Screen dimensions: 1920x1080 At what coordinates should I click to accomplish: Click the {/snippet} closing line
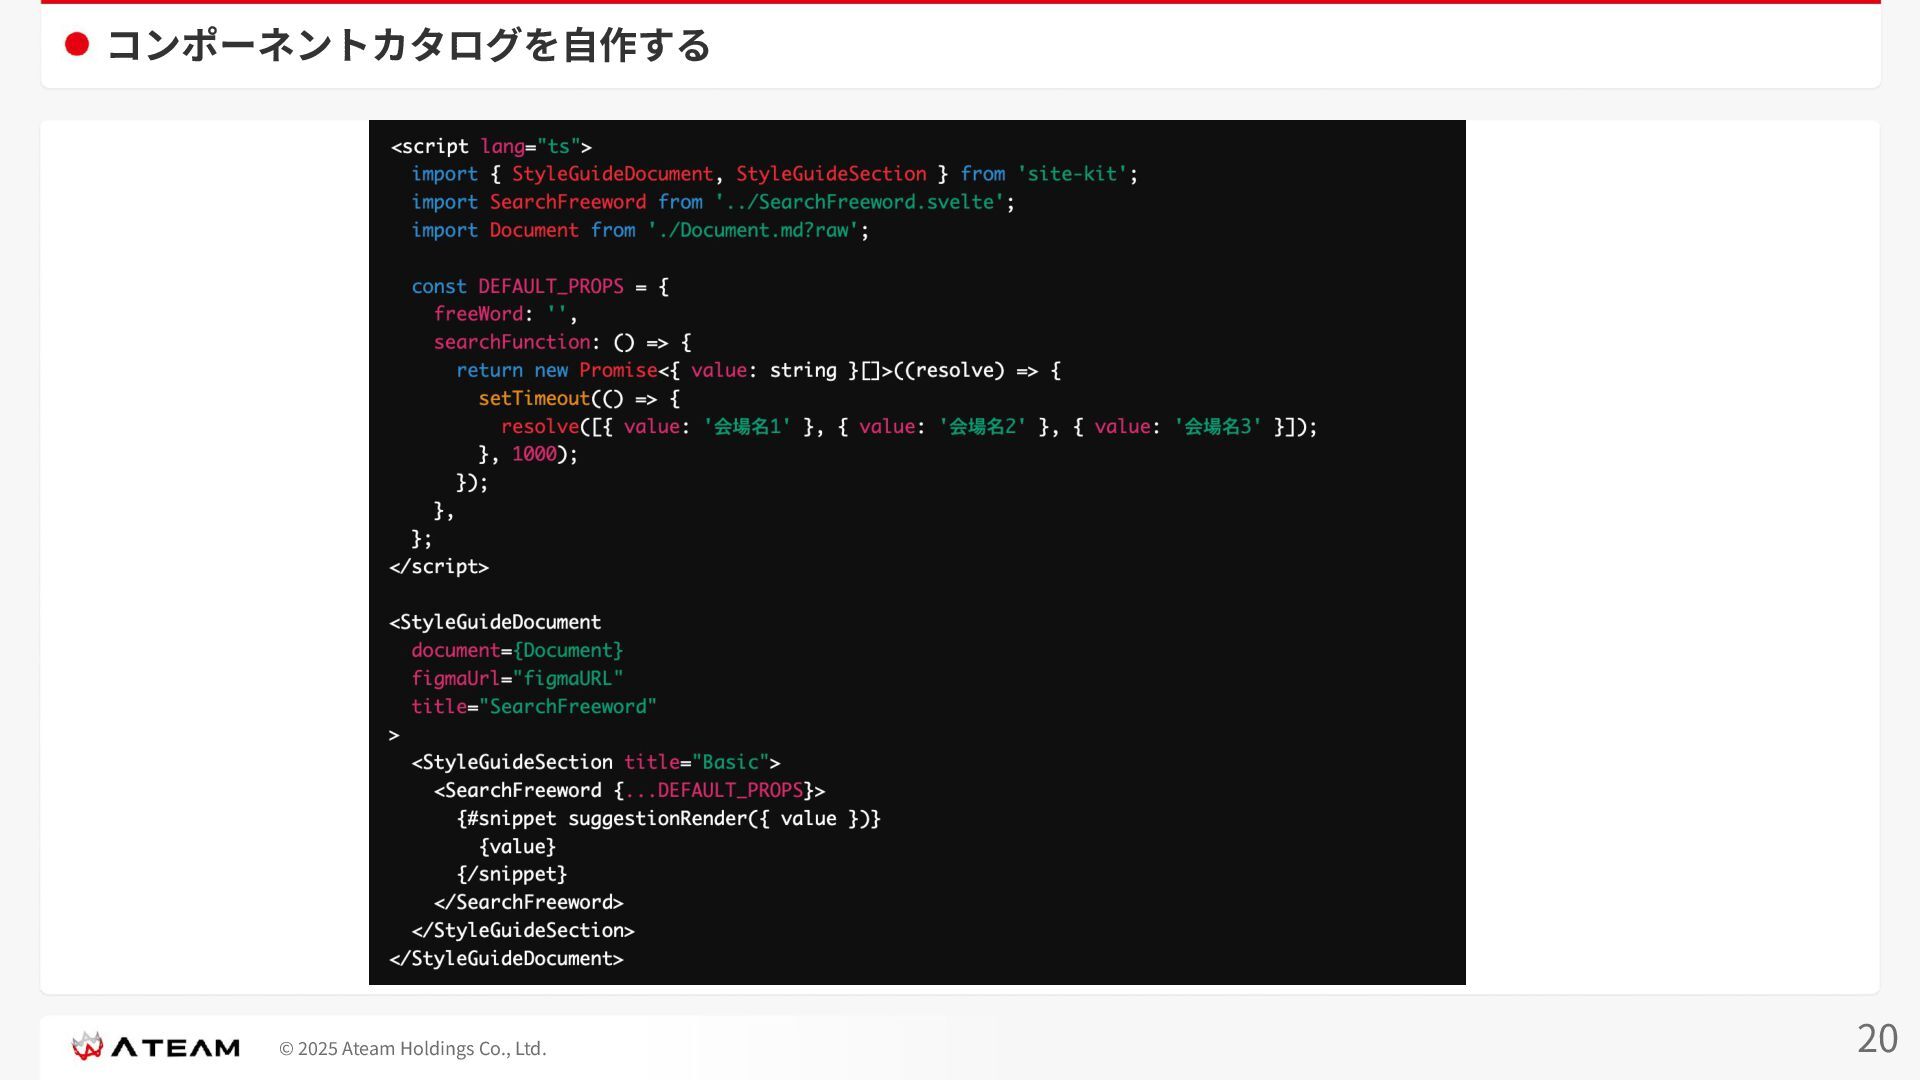pyautogui.click(x=512, y=874)
